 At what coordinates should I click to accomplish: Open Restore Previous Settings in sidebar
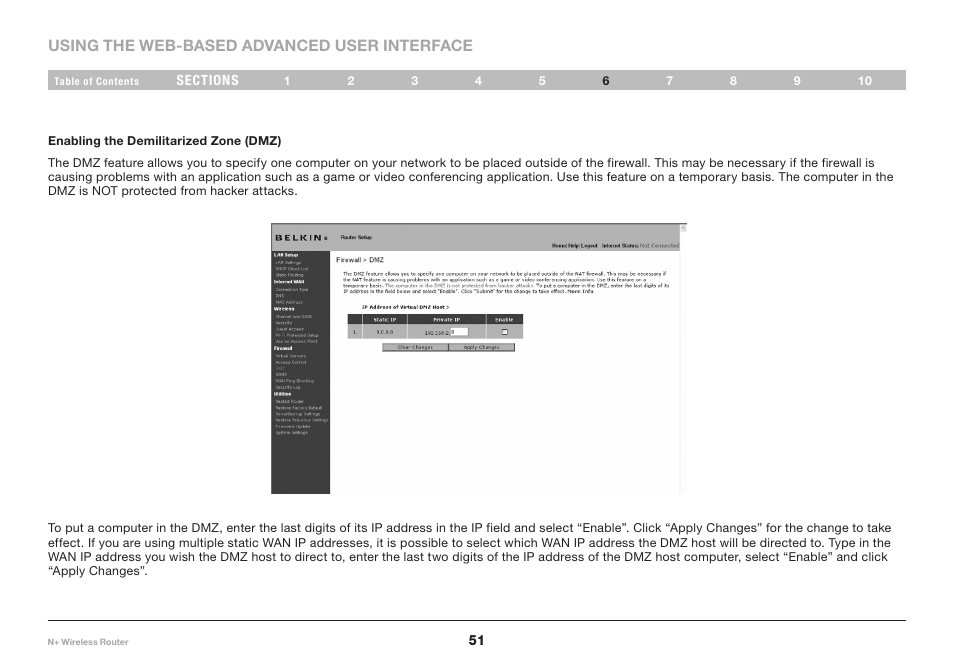pyautogui.click(x=302, y=420)
